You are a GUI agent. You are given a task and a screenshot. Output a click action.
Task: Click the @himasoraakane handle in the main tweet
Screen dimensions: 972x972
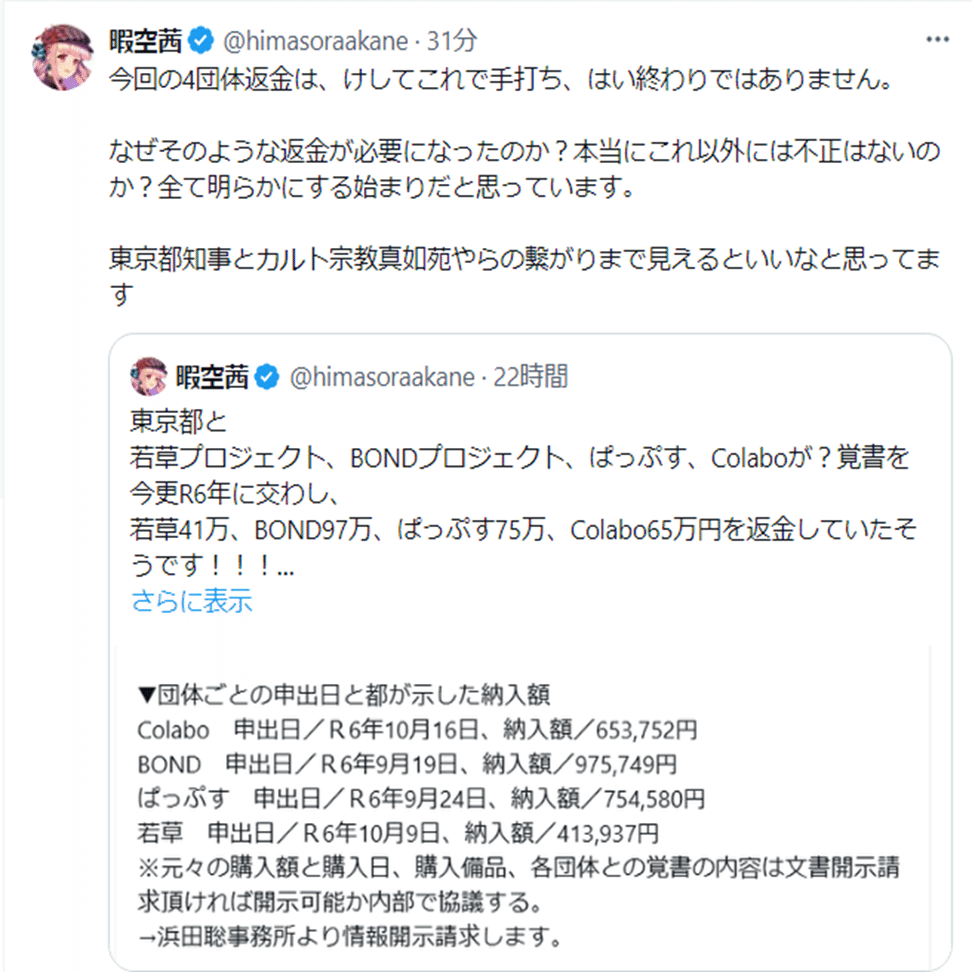[313, 41]
